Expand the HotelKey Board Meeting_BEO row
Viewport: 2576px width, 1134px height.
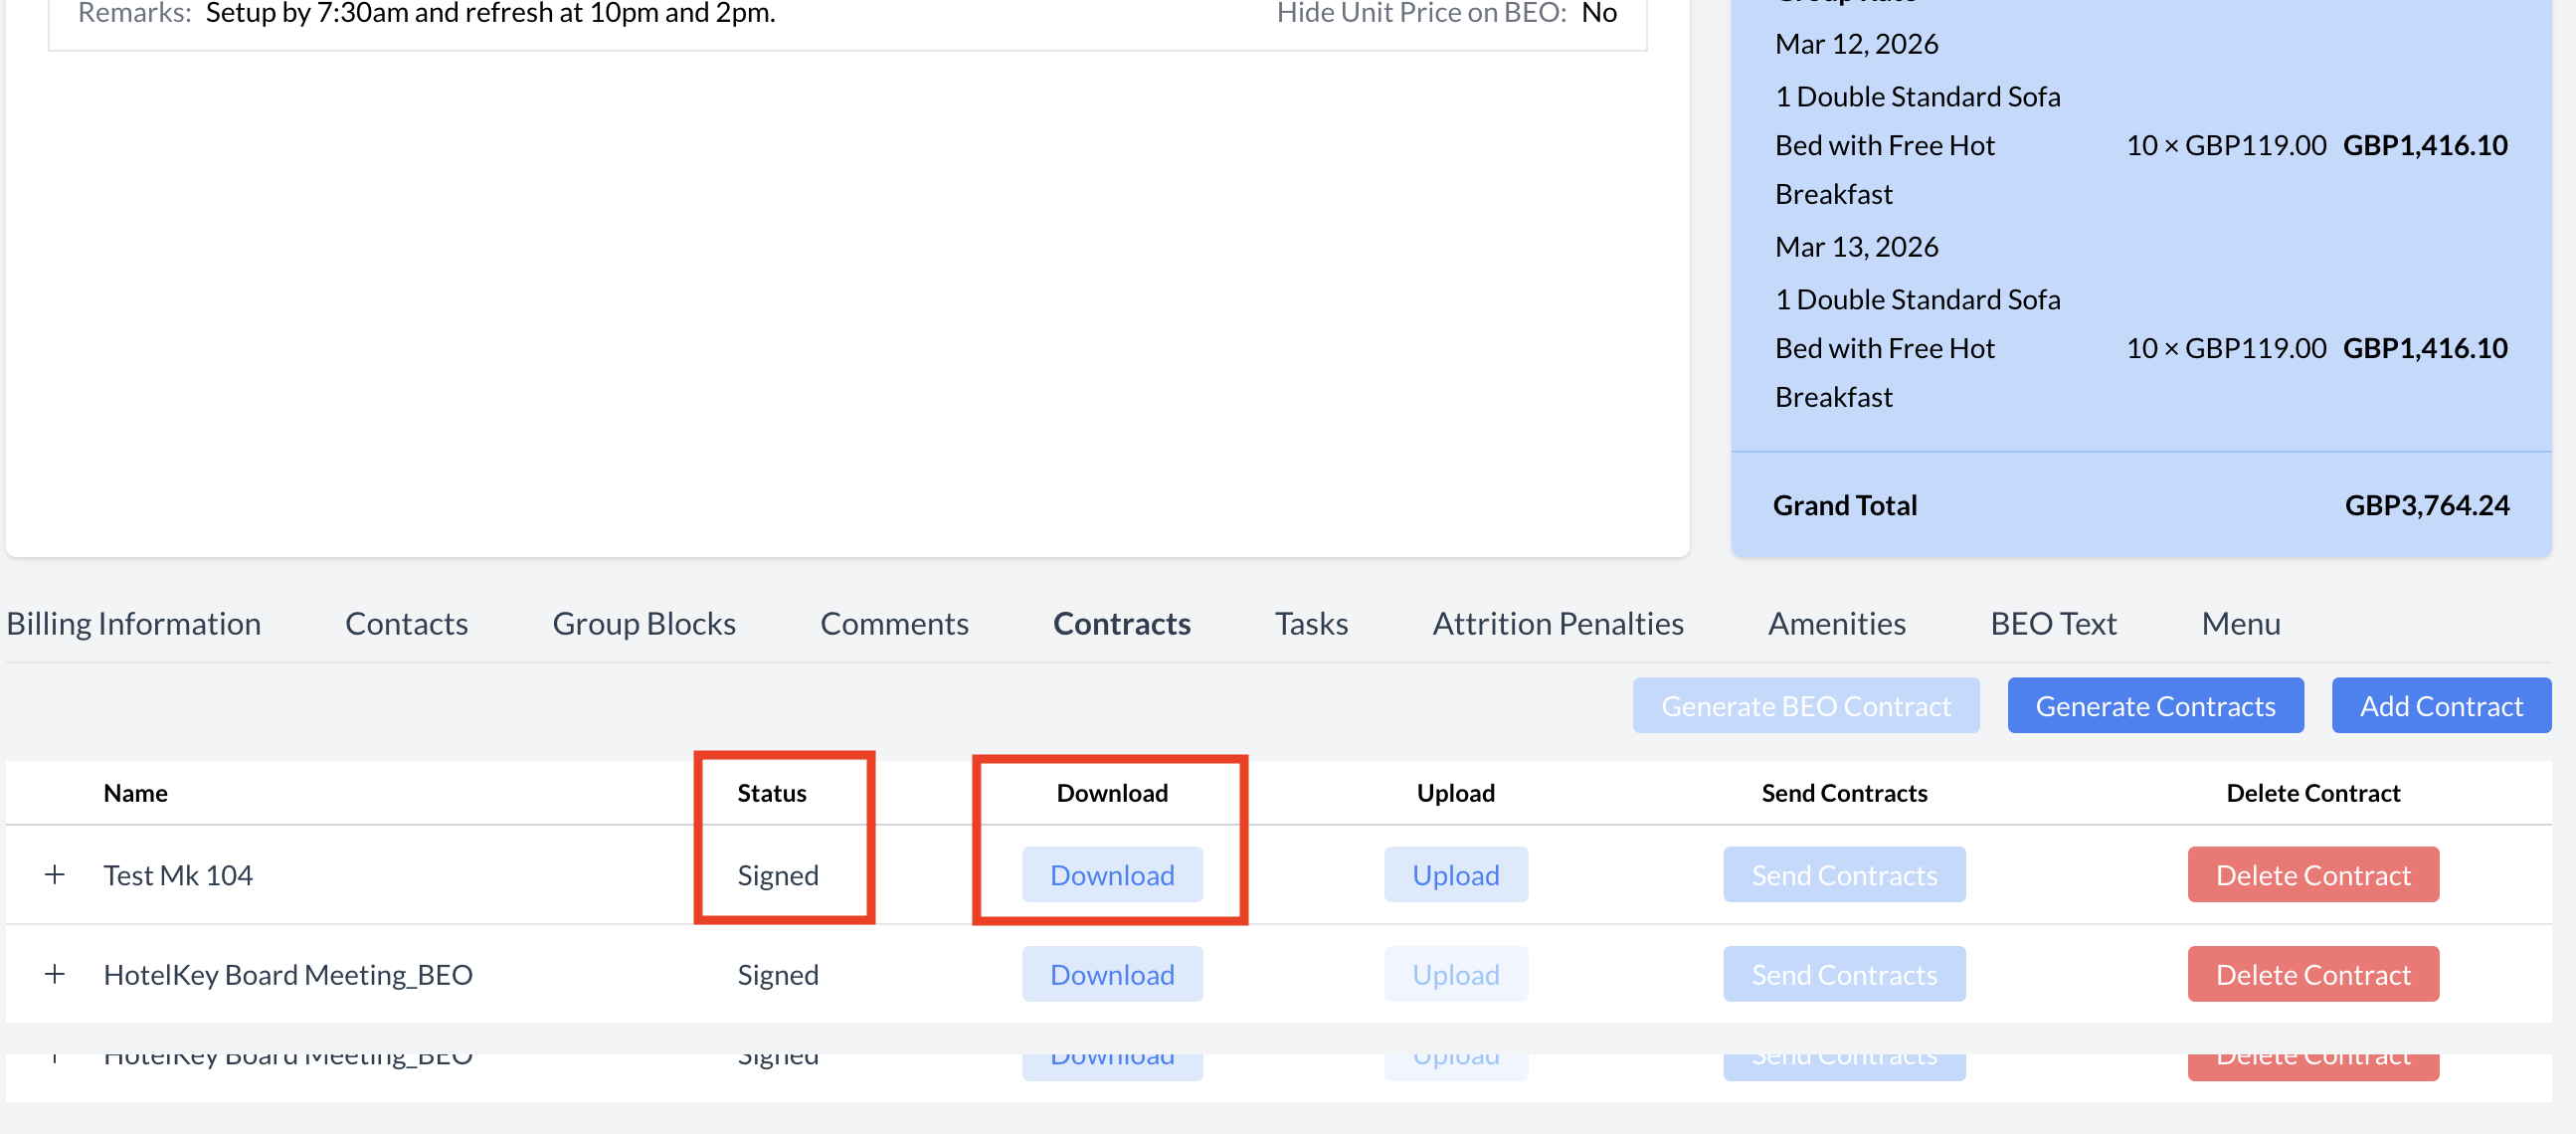click(55, 974)
